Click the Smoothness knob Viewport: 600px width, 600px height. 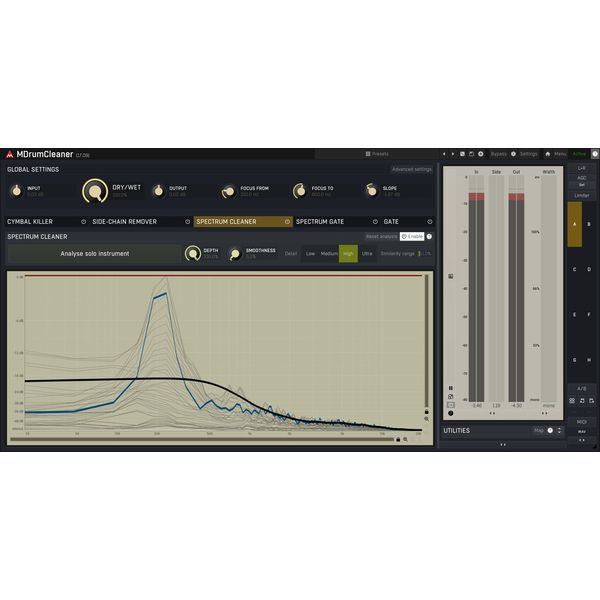coord(235,254)
